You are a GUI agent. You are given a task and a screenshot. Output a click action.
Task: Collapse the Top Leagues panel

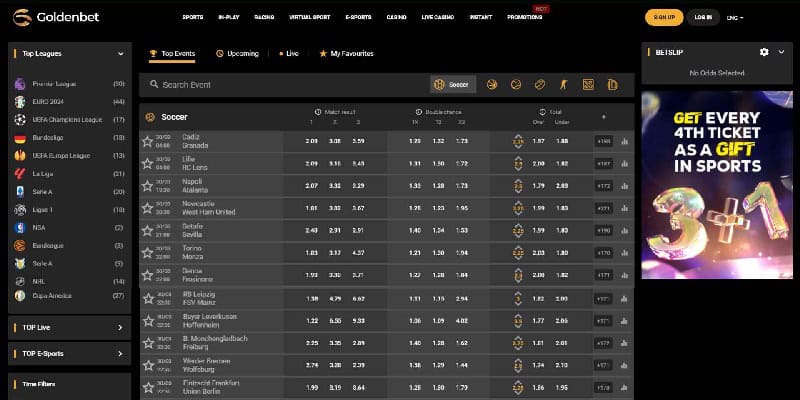point(121,54)
